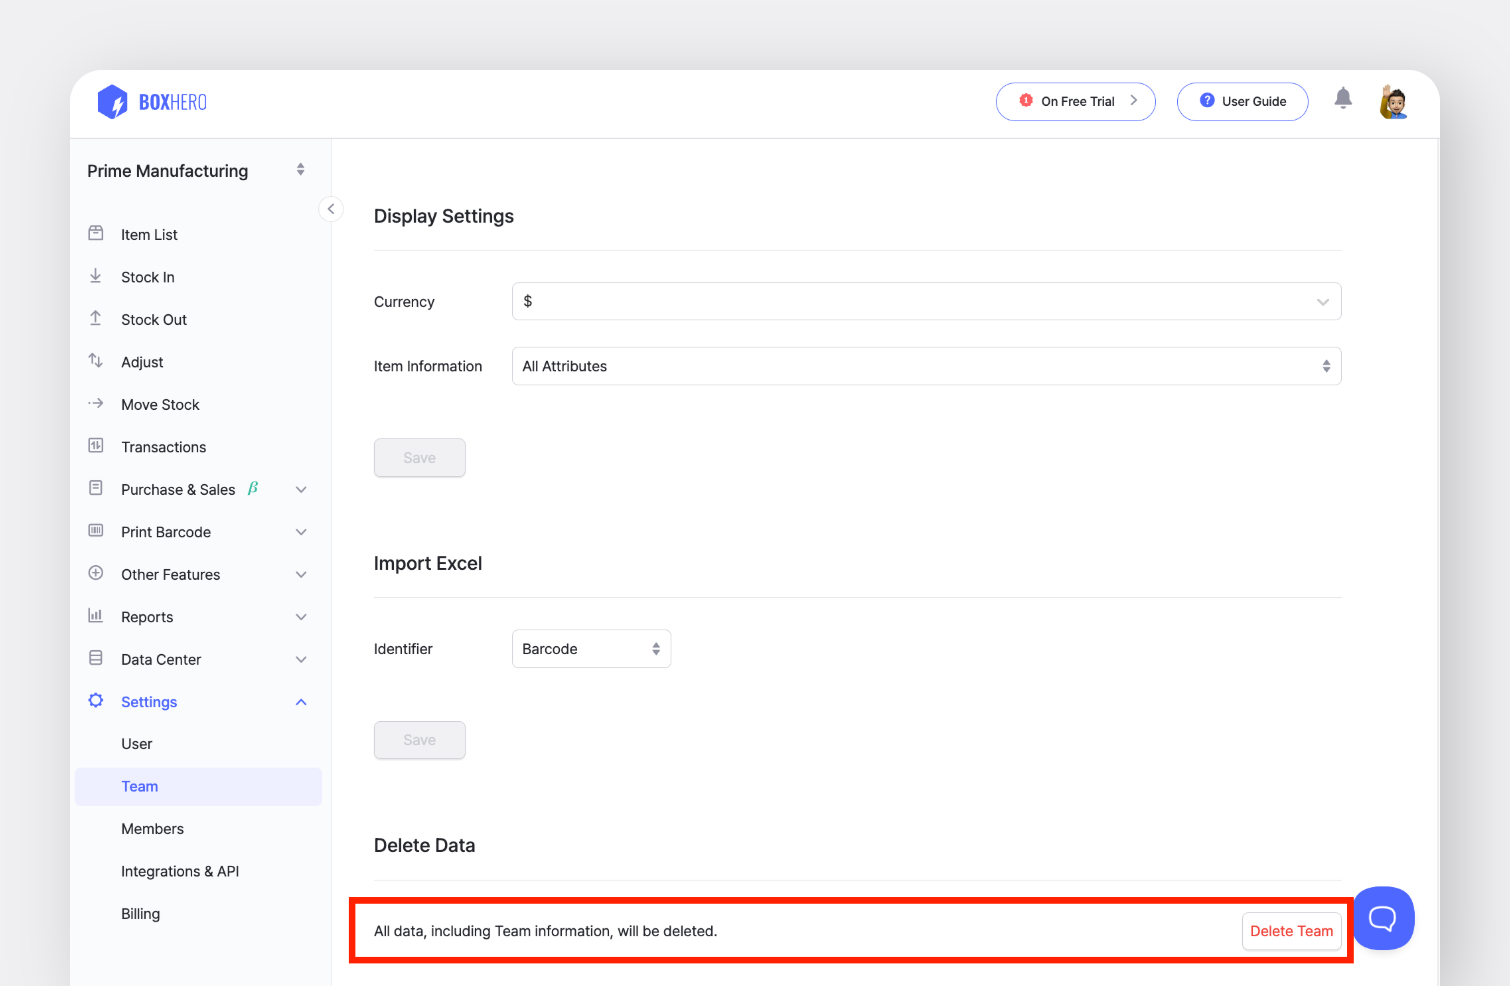Open Integrations & API settings

coord(180,871)
